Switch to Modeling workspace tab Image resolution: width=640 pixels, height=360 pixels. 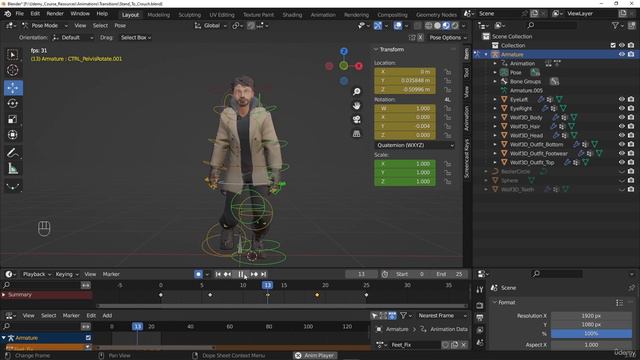[158, 15]
